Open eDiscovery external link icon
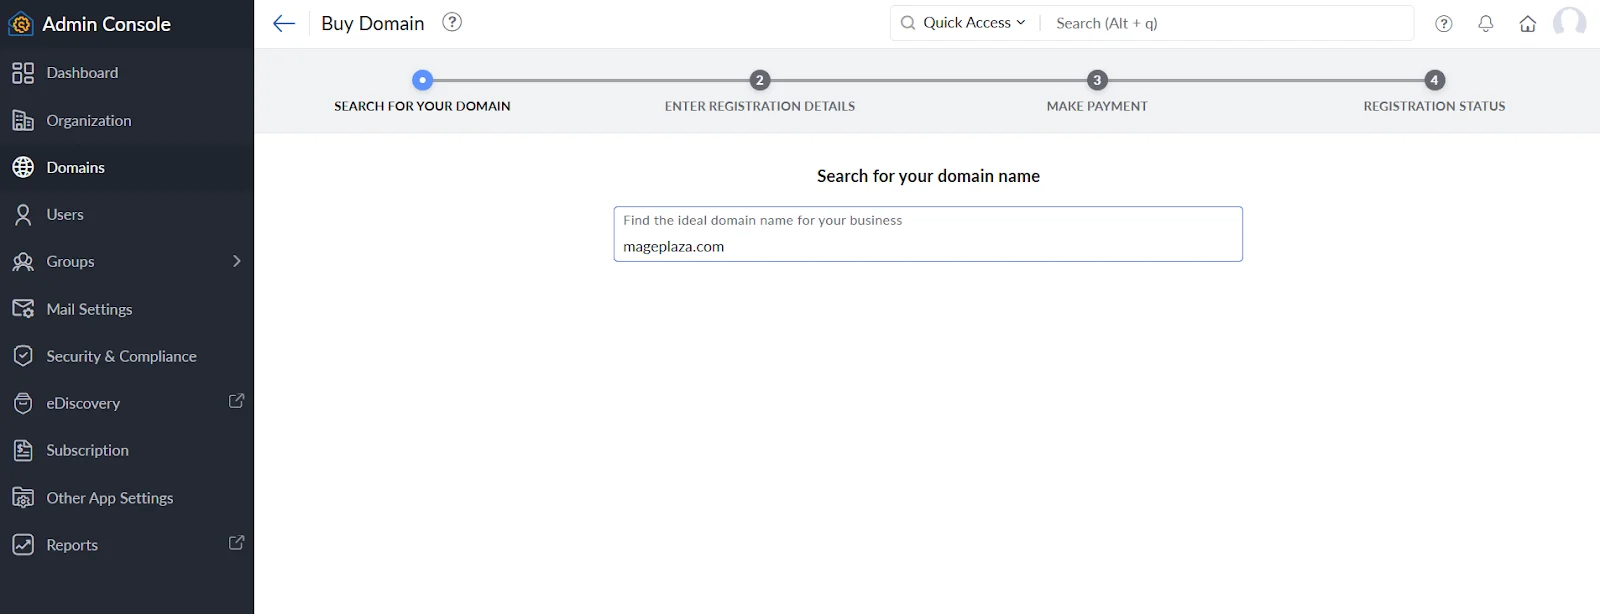This screenshot has height=614, width=1600. point(237,401)
